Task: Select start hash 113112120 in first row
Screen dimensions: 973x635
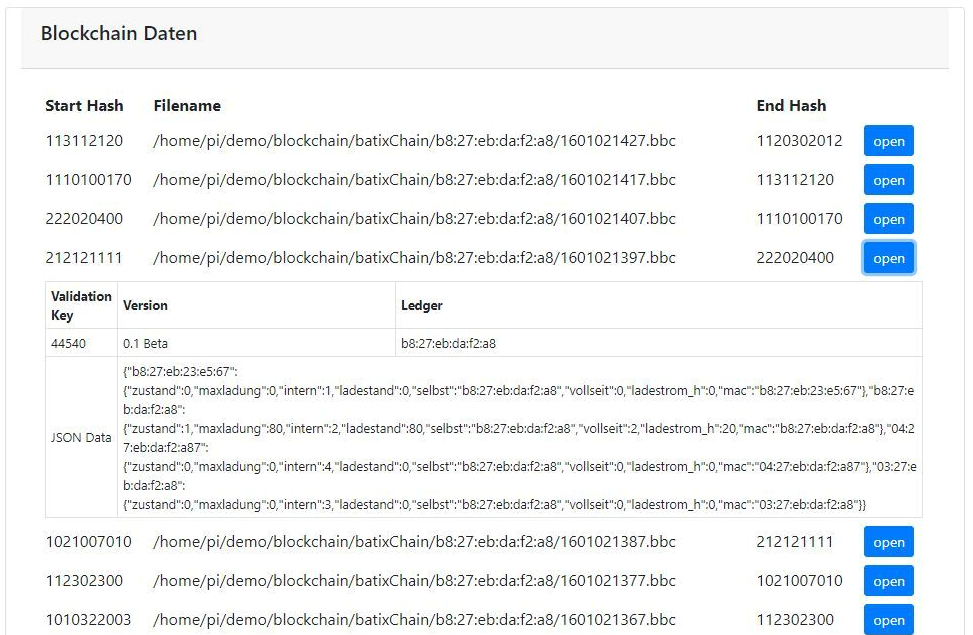Action: coord(84,141)
